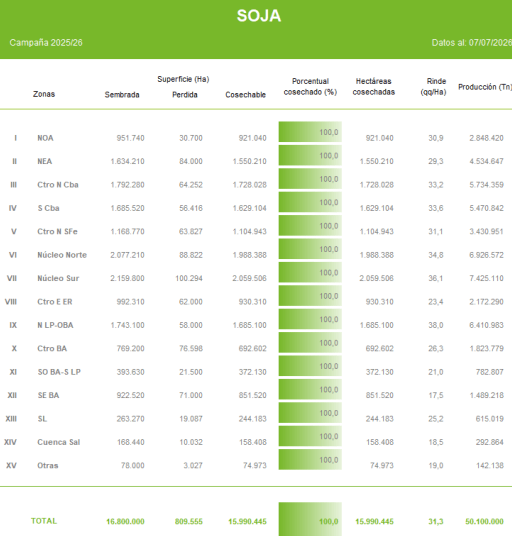Click the 'Perdida' column header

point(185,95)
